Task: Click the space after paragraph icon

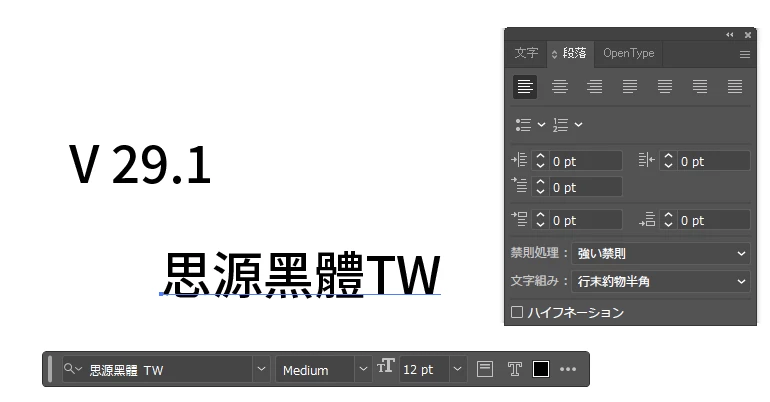Action: point(647,219)
